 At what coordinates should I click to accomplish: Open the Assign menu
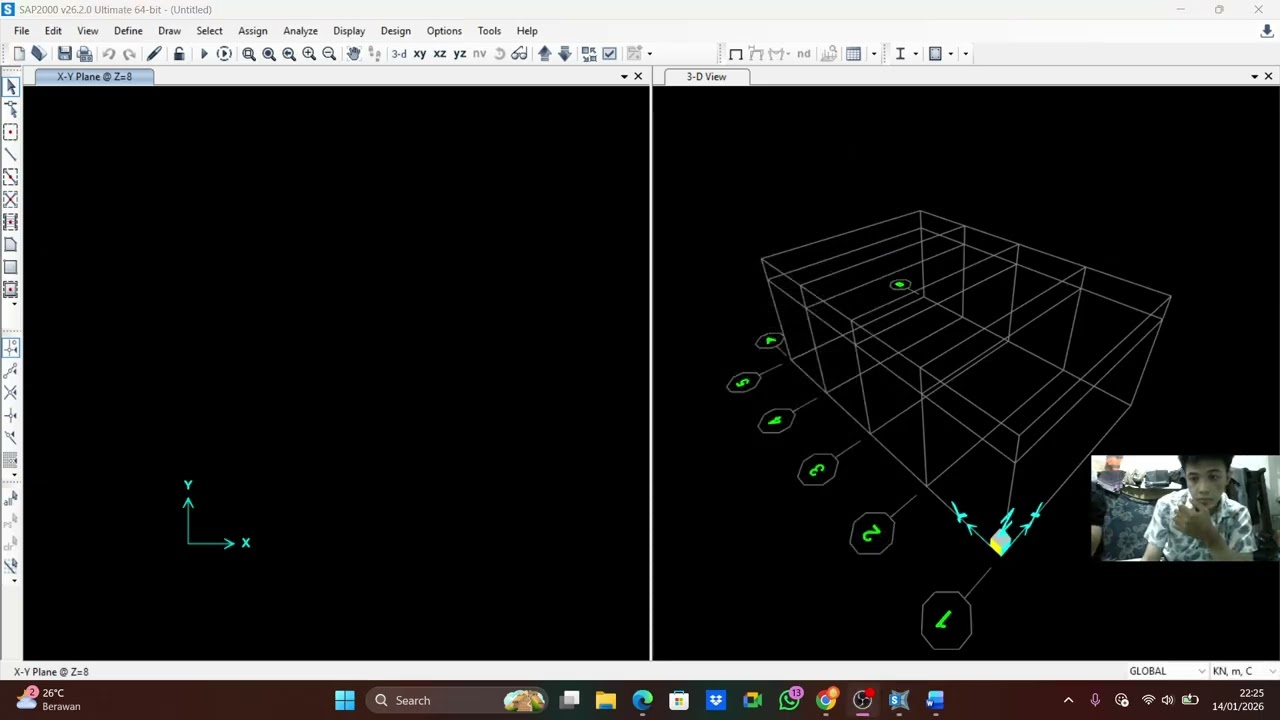click(x=252, y=31)
